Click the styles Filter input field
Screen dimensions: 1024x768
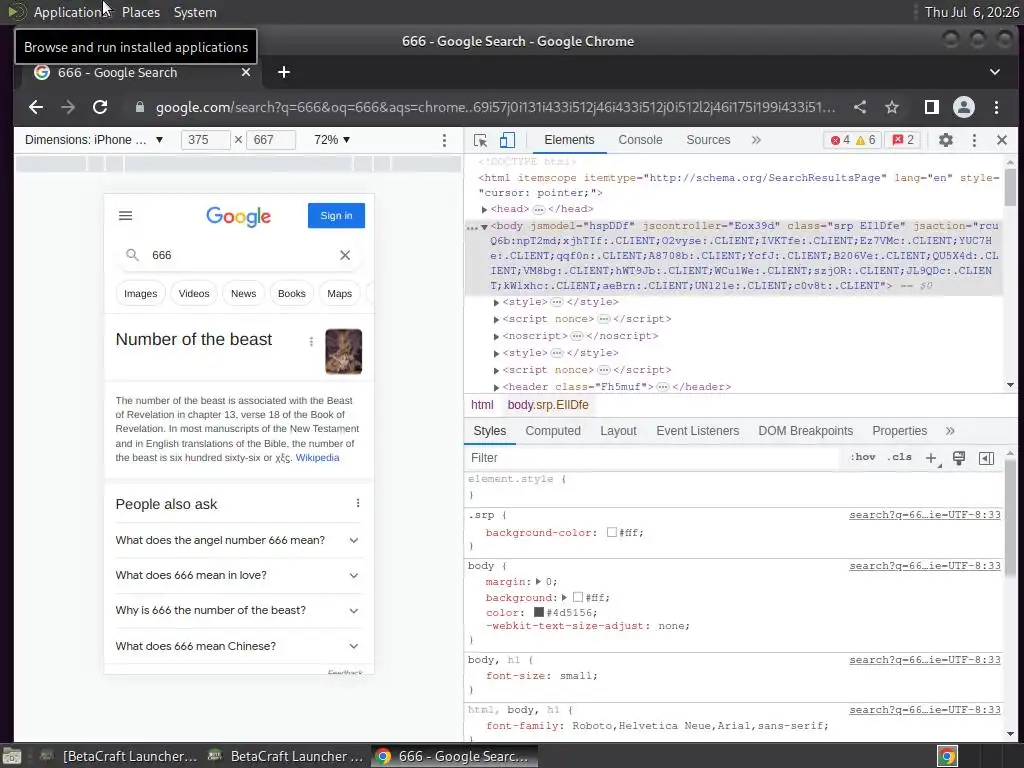click(x=653, y=458)
